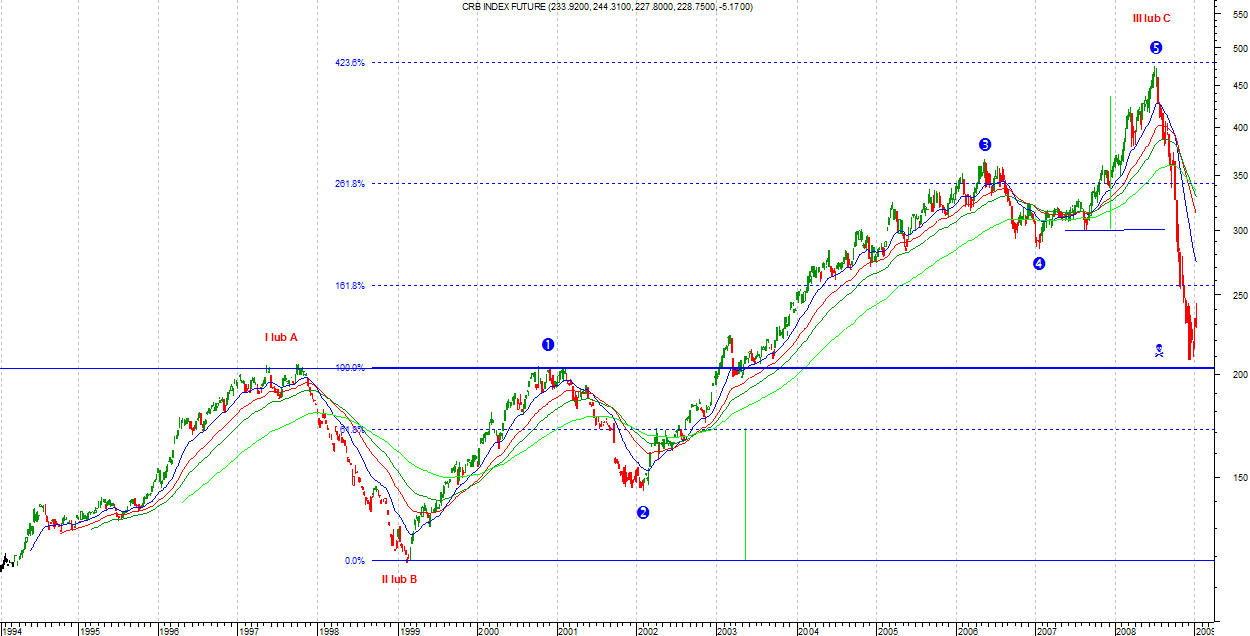Click the 161.8% Fibonacci level label
The image size is (1250, 636).
point(350,285)
